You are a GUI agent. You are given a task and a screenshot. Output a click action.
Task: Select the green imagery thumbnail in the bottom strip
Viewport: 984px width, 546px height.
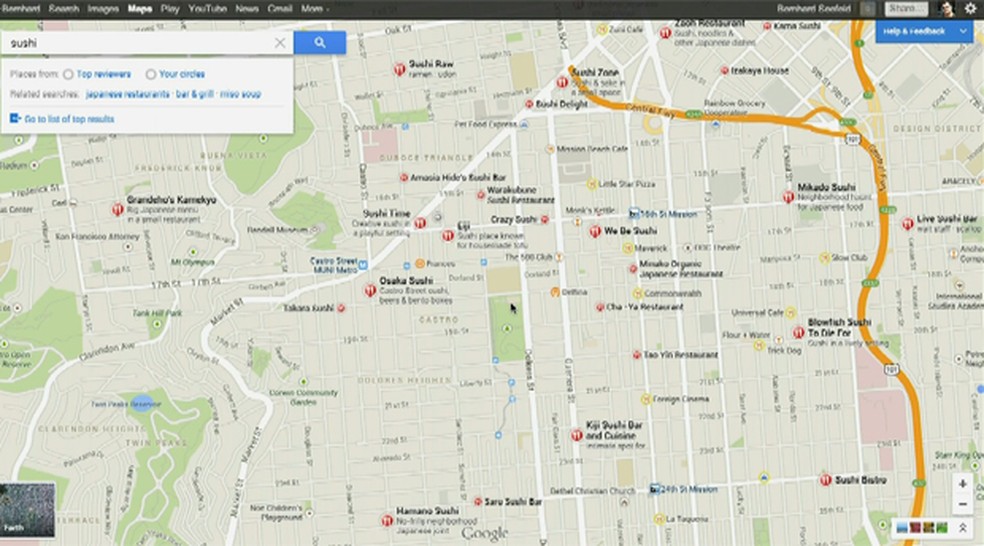click(941, 528)
